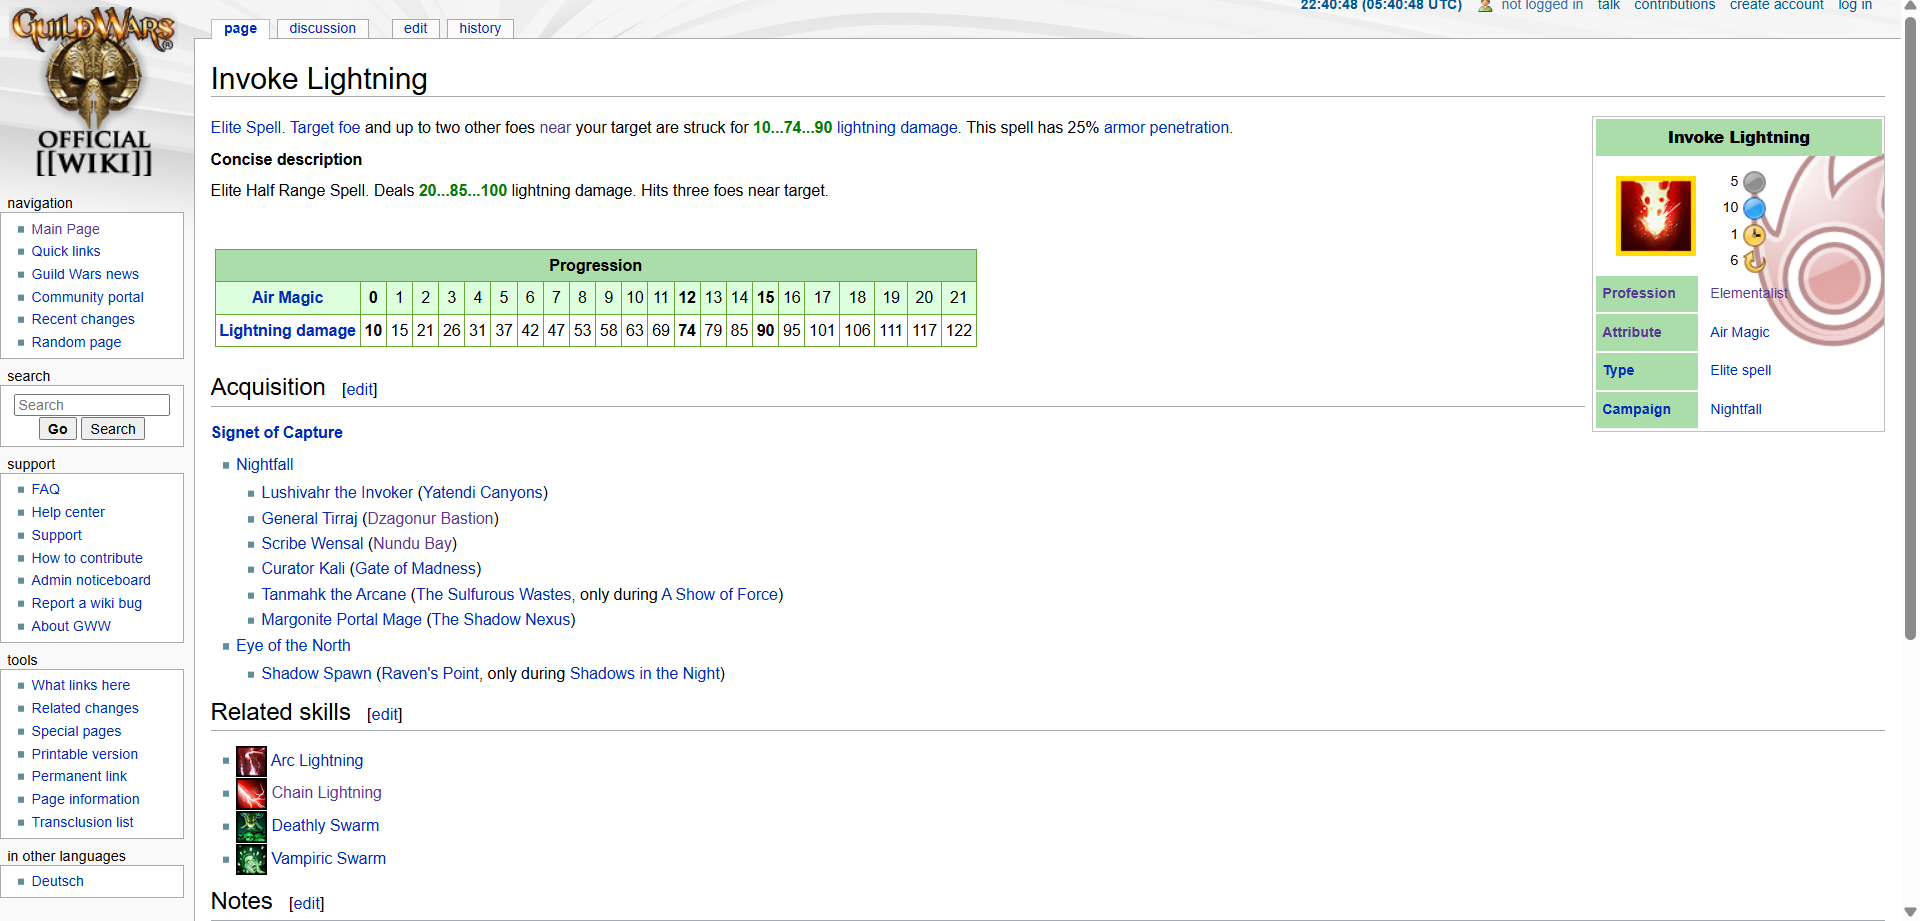Screen dimensions: 1920x921
Task: Open the Deathly Swarm skill icon
Action: pyautogui.click(x=251, y=826)
